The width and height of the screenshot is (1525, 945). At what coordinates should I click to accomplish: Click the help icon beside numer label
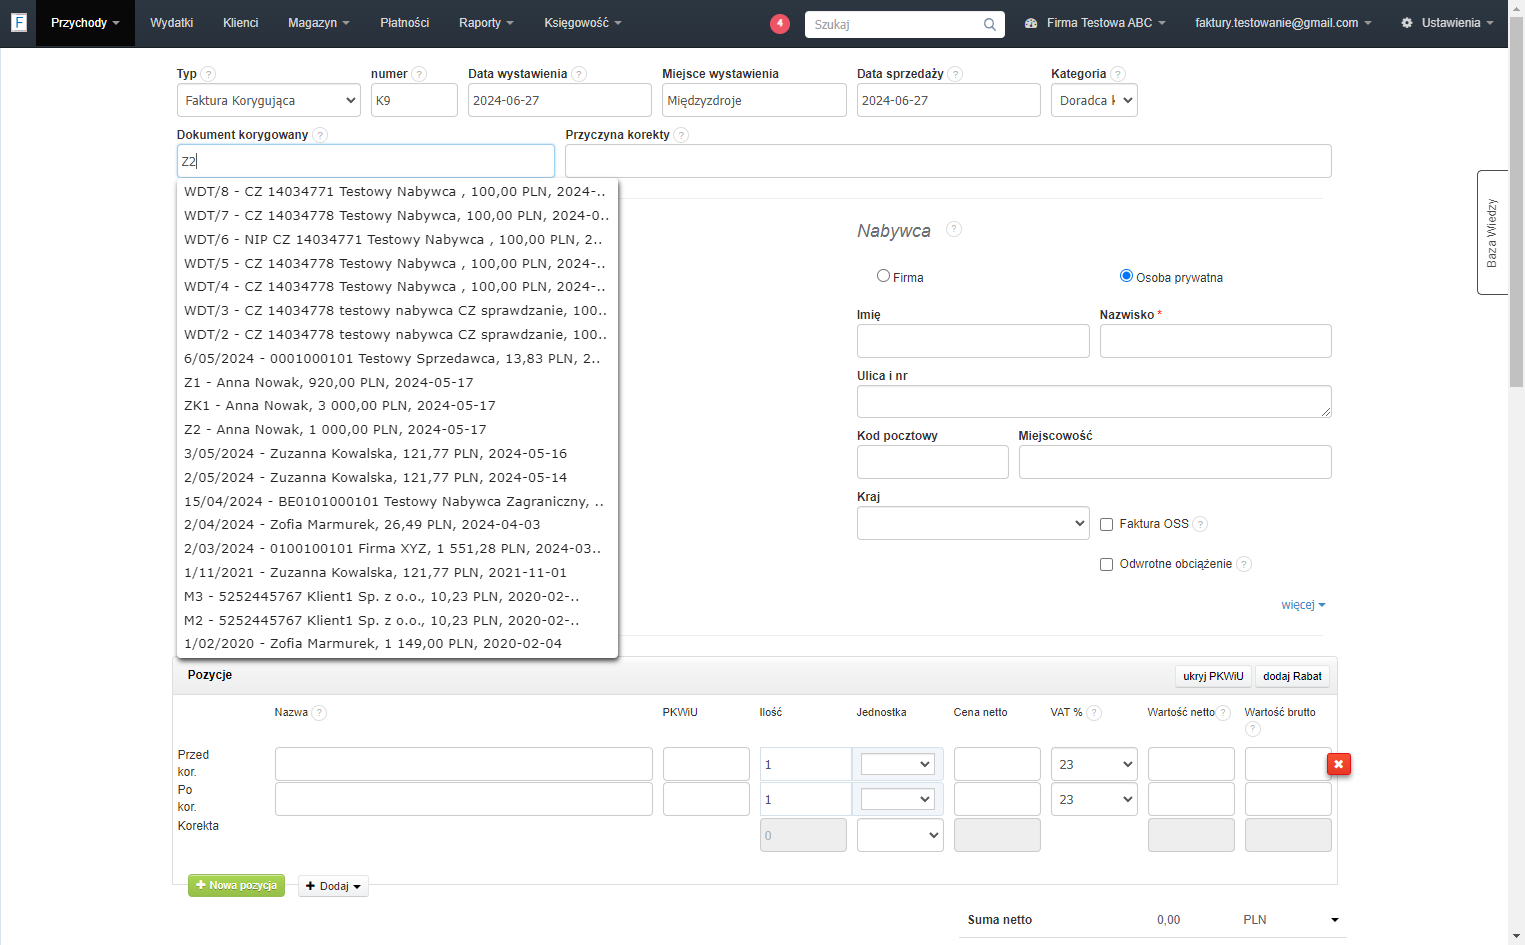coord(419,74)
